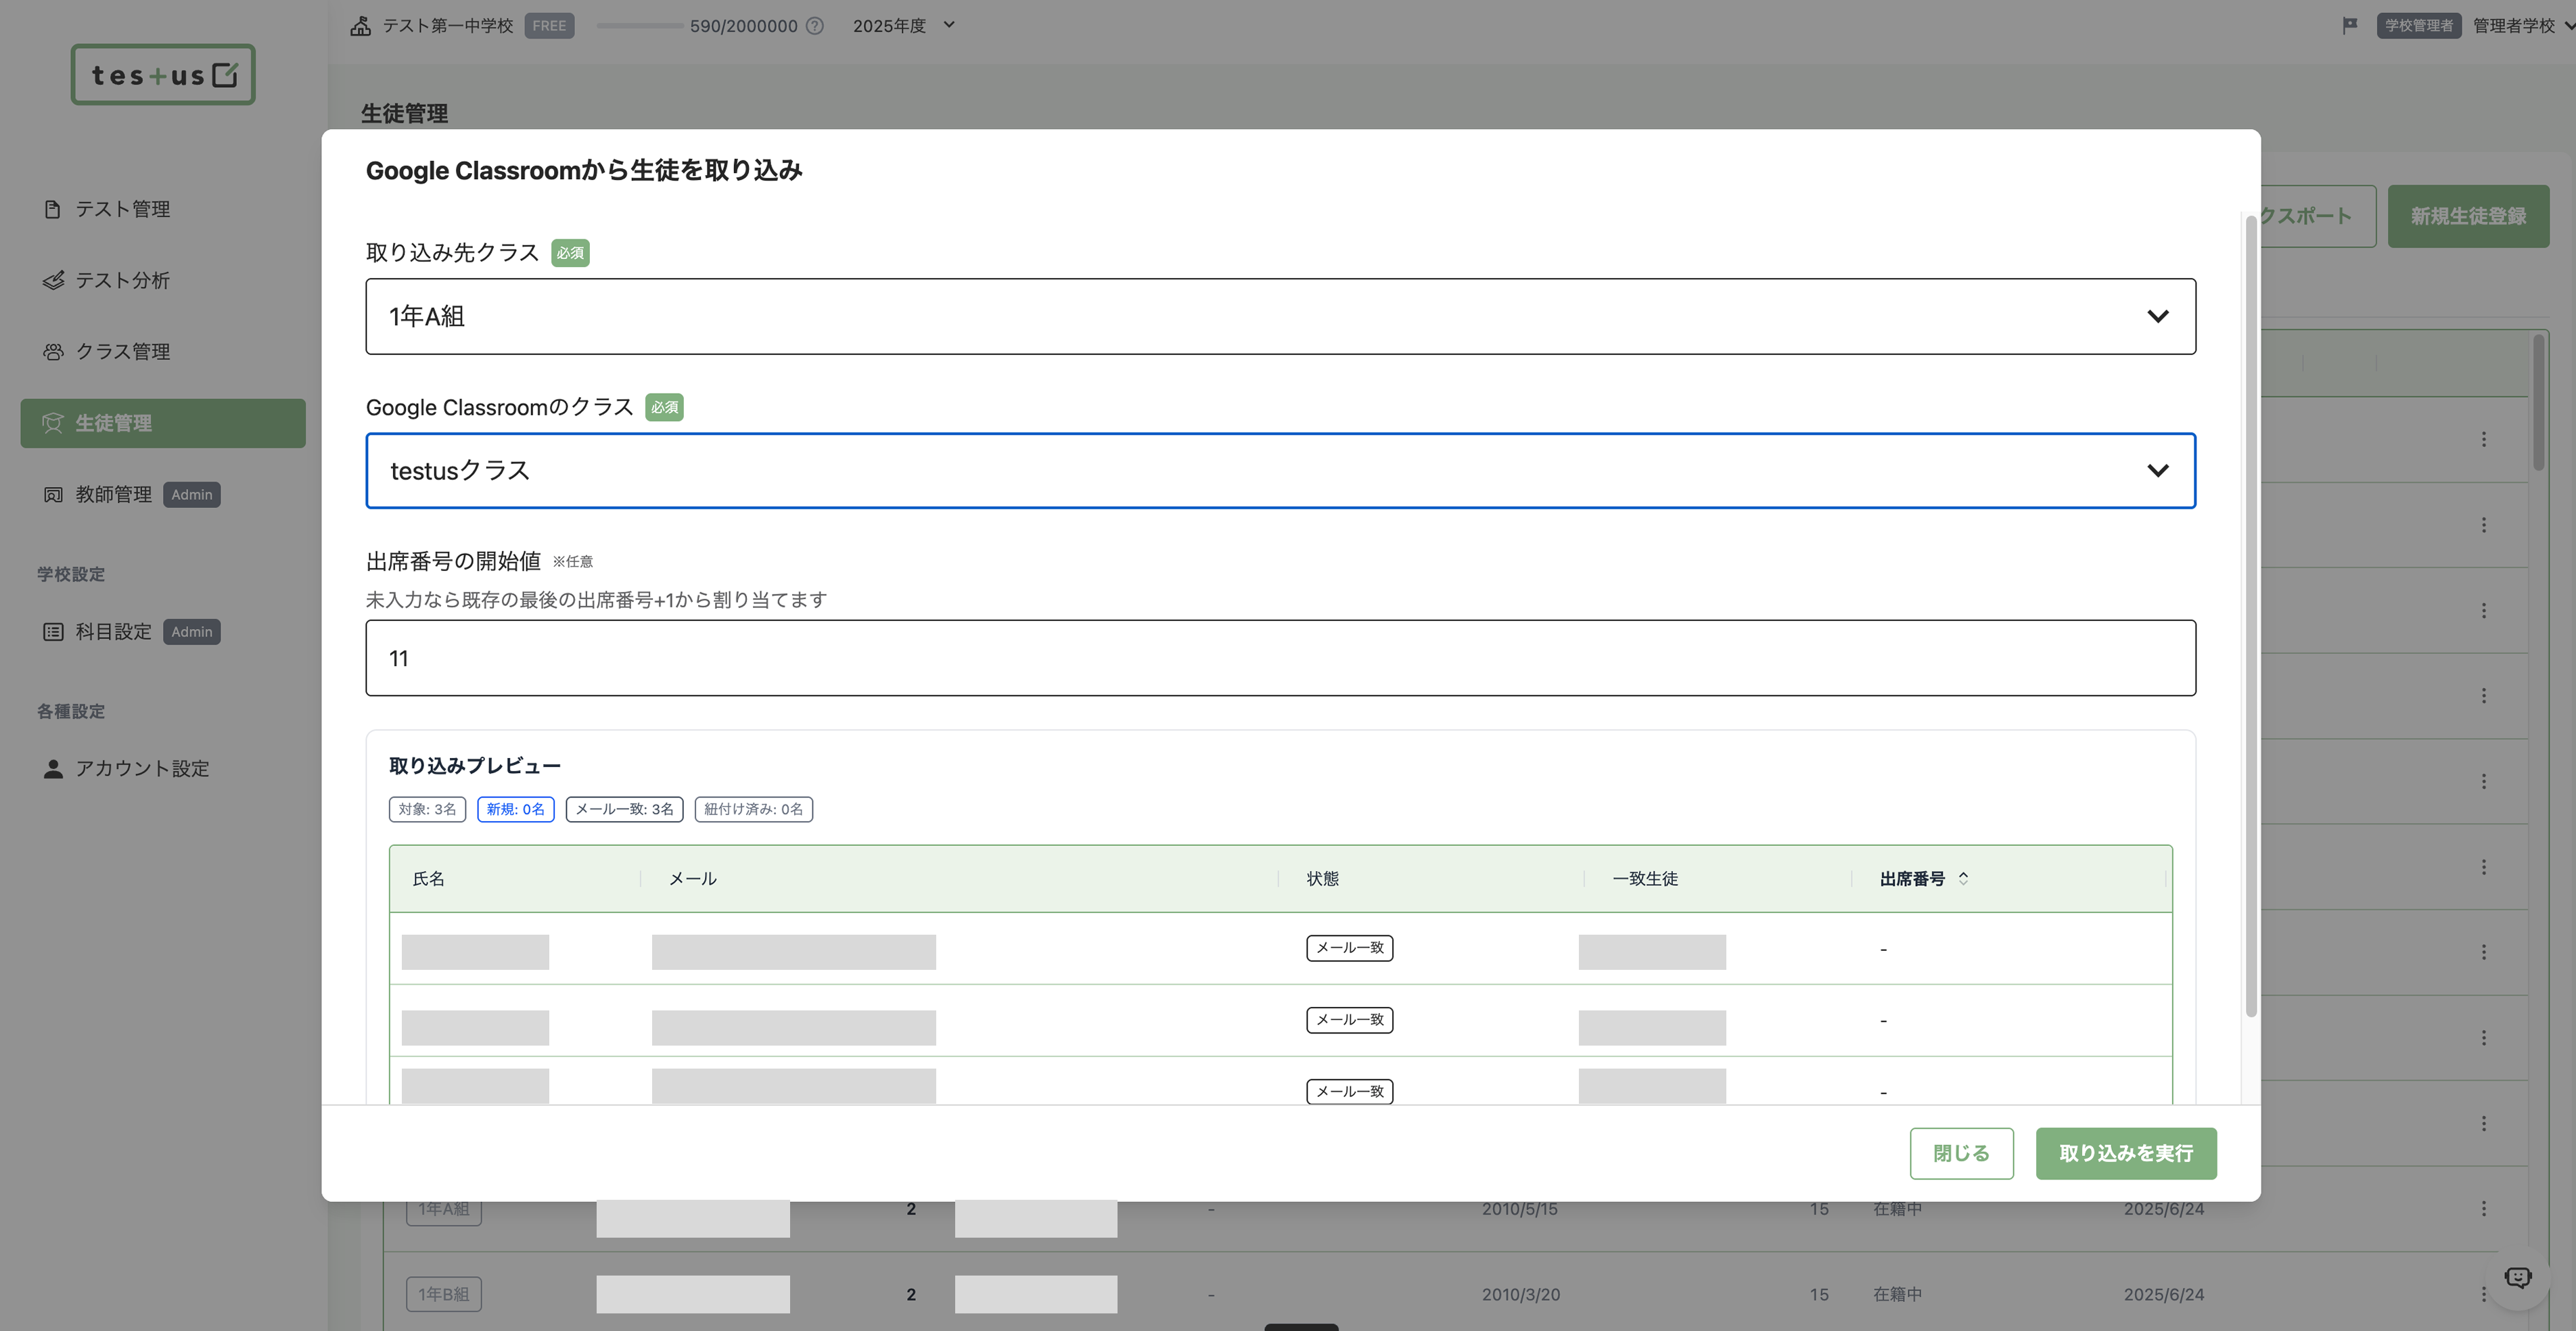
Task: Click the 新規: 0名 tag
Action: [516, 809]
